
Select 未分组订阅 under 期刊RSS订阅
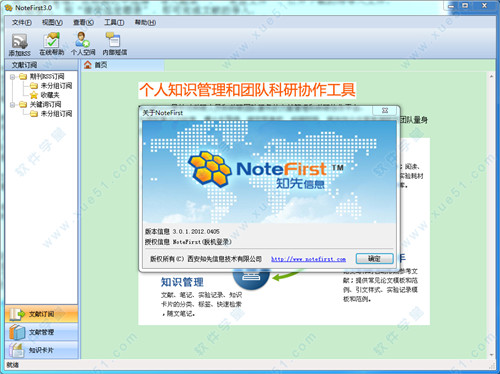coord(56,86)
